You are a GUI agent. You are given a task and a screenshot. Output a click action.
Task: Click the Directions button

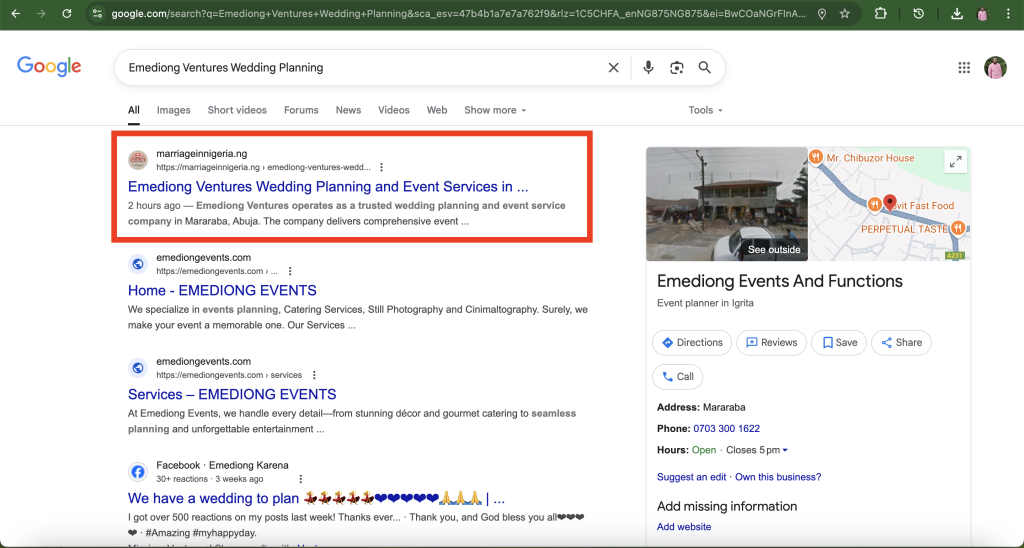tap(692, 342)
